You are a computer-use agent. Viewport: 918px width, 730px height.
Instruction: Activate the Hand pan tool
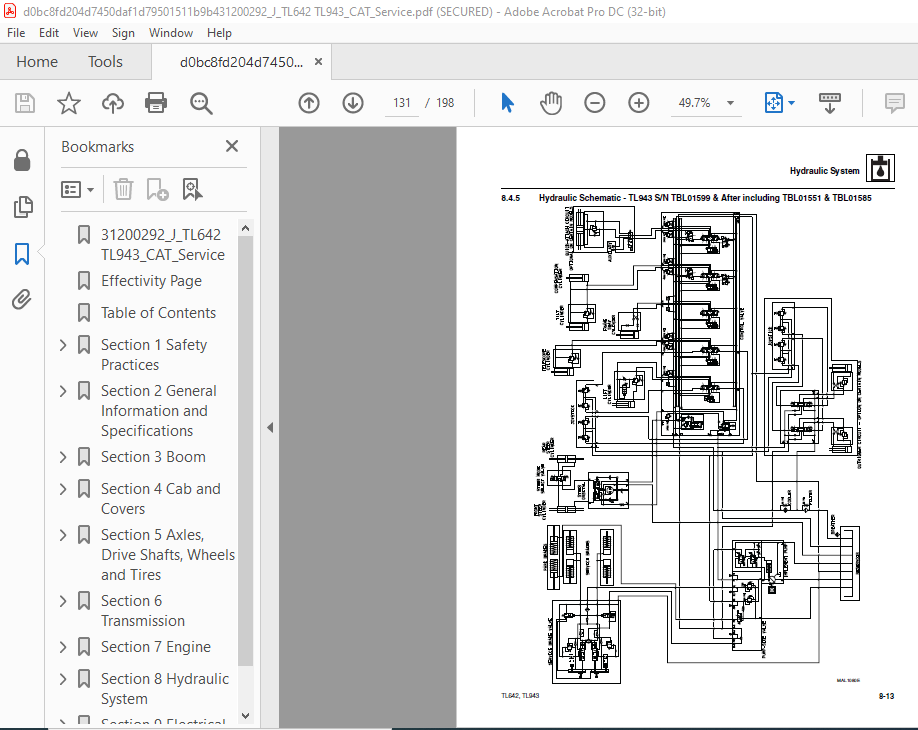(x=550, y=103)
